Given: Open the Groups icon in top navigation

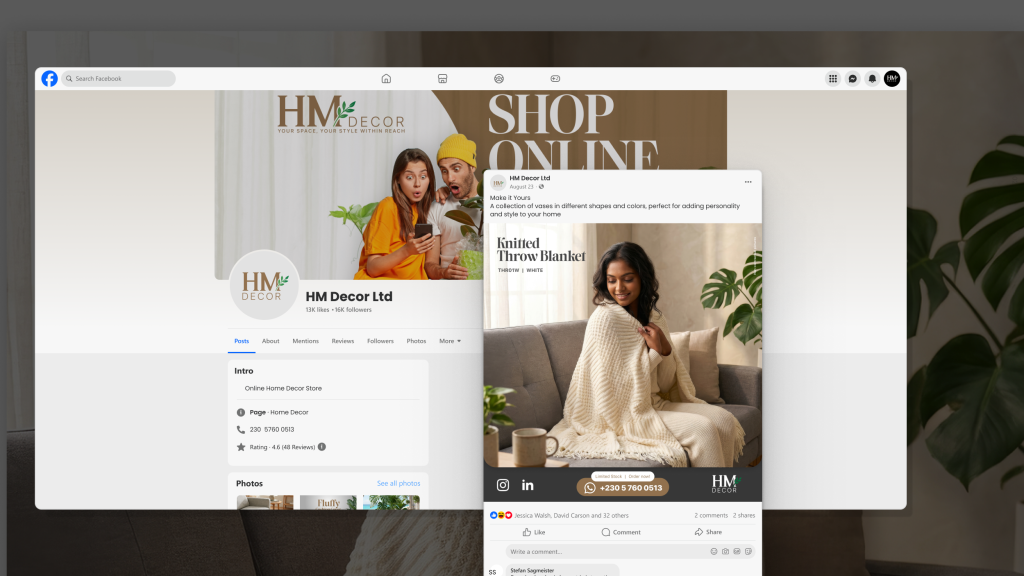Looking at the screenshot, I should tap(499, 78).
